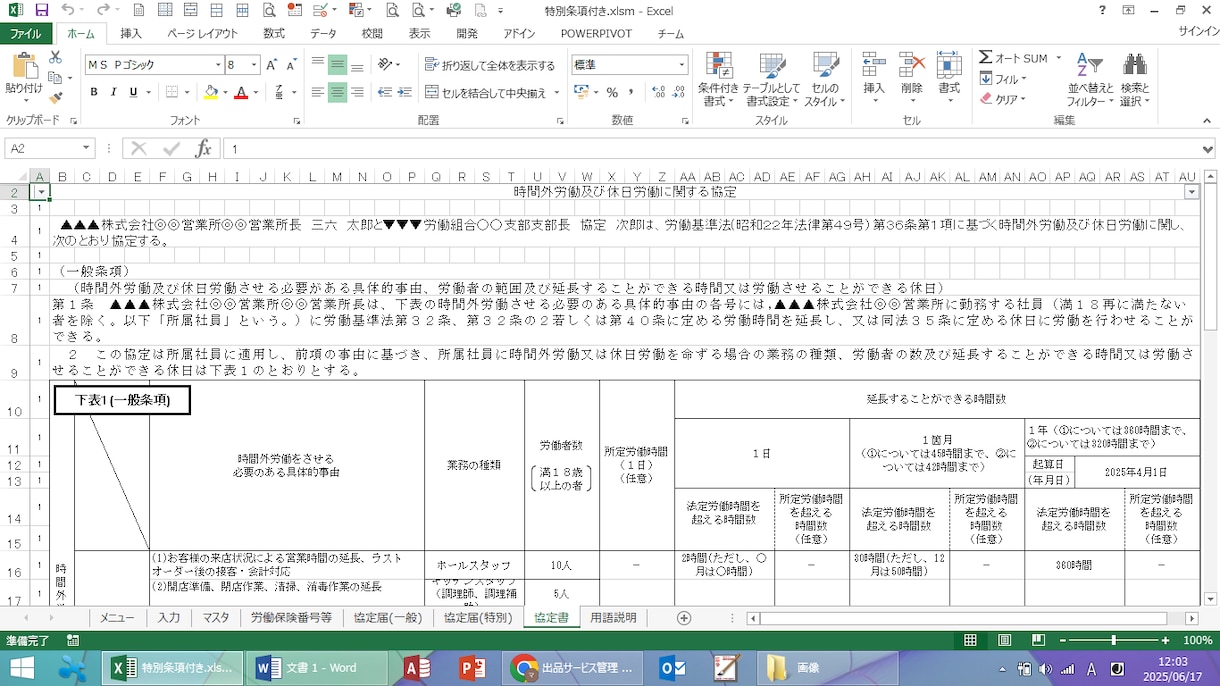Screen dimensions: 1220x686
Task: Open 条件付き書式 conditional formatting
Action: 718,79
